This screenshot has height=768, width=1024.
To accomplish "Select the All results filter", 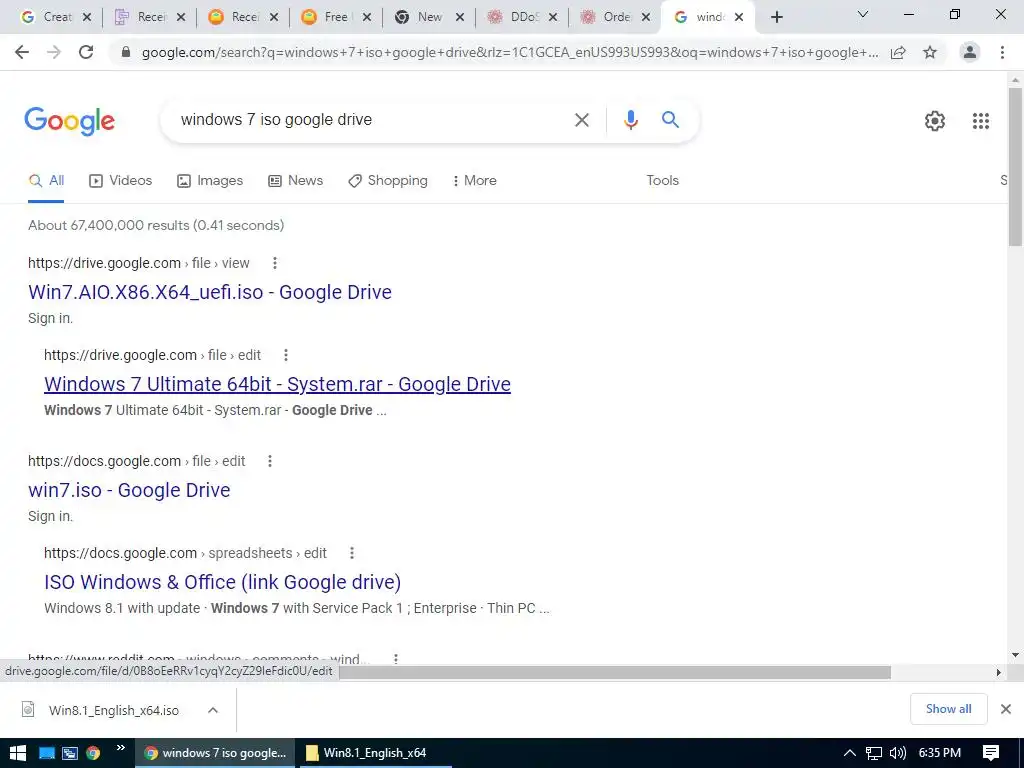I will pyautogui.click(x=46, y=181).
